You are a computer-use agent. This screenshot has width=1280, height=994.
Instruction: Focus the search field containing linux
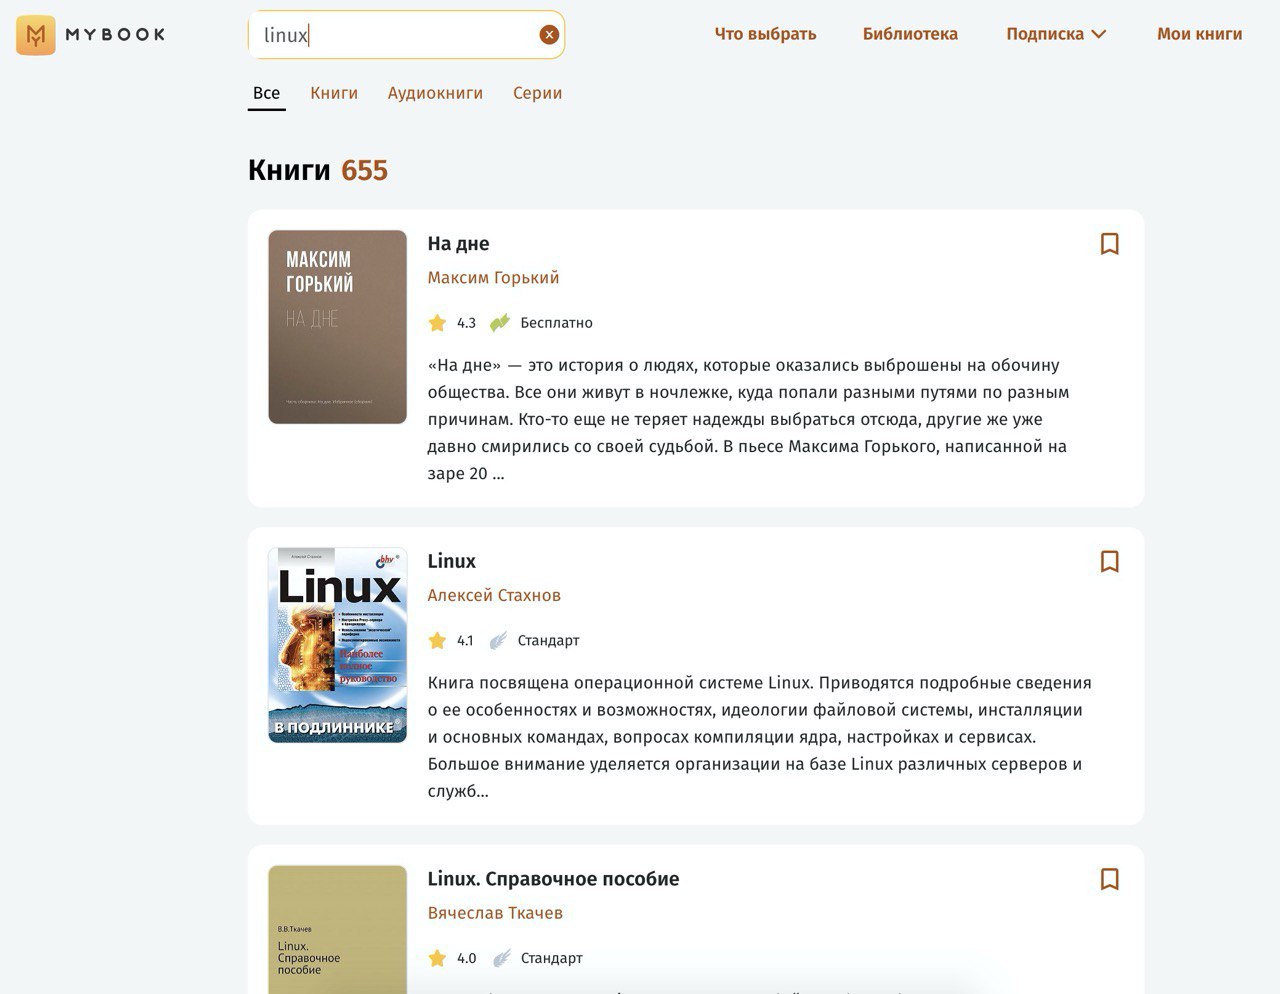[x=406, y=35]
